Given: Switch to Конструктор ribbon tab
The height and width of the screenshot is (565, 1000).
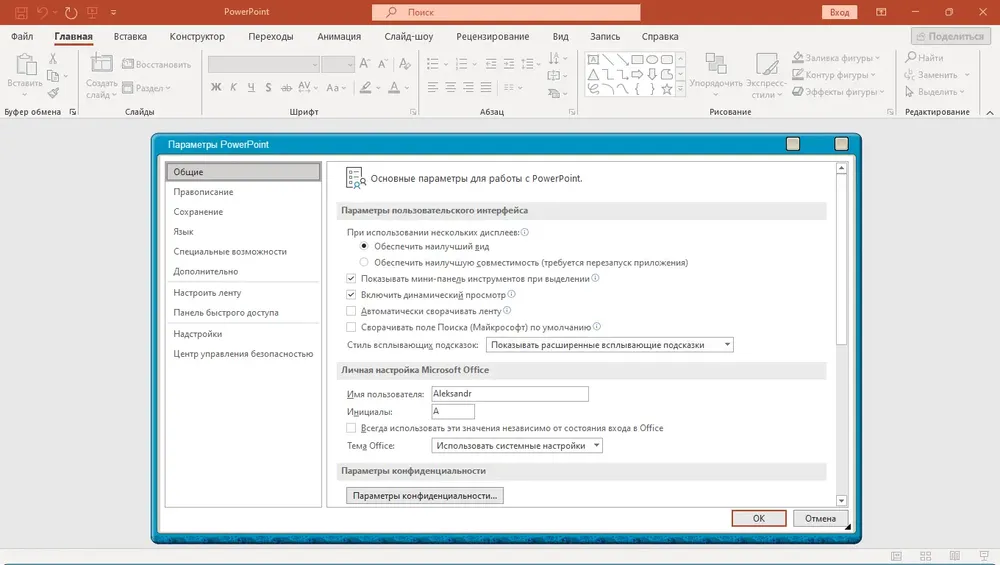Looking at the screenshot, I should pyautogui.click(x=197, y=36).
